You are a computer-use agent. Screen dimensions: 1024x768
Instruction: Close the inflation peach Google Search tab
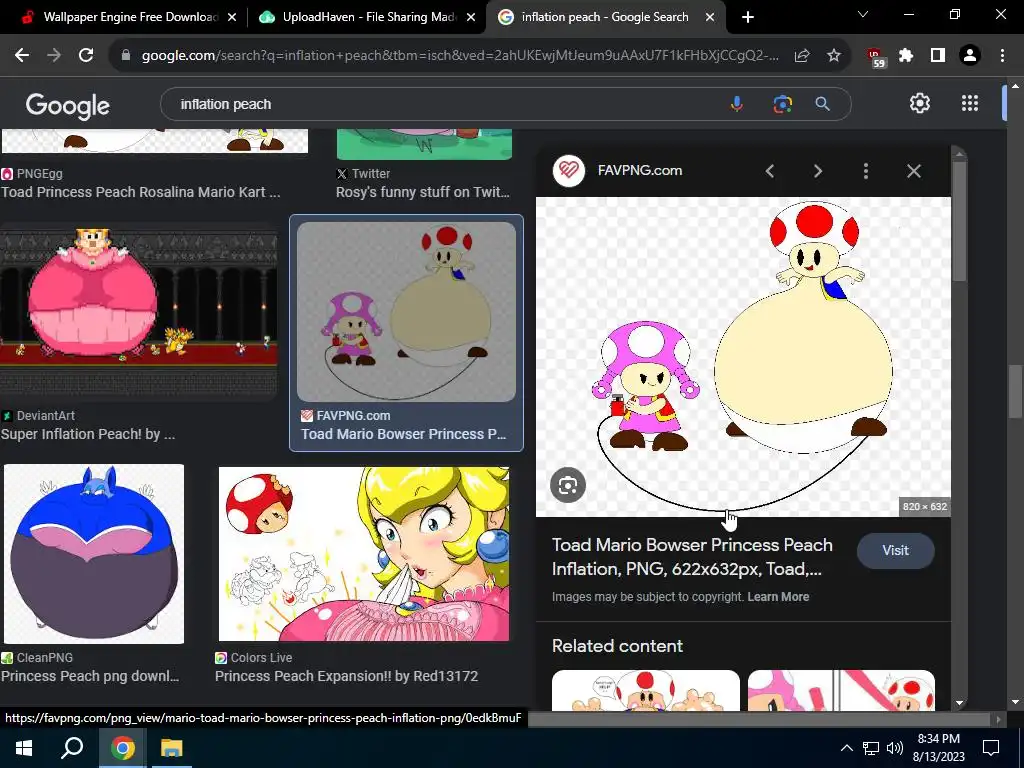coord(710,18)
